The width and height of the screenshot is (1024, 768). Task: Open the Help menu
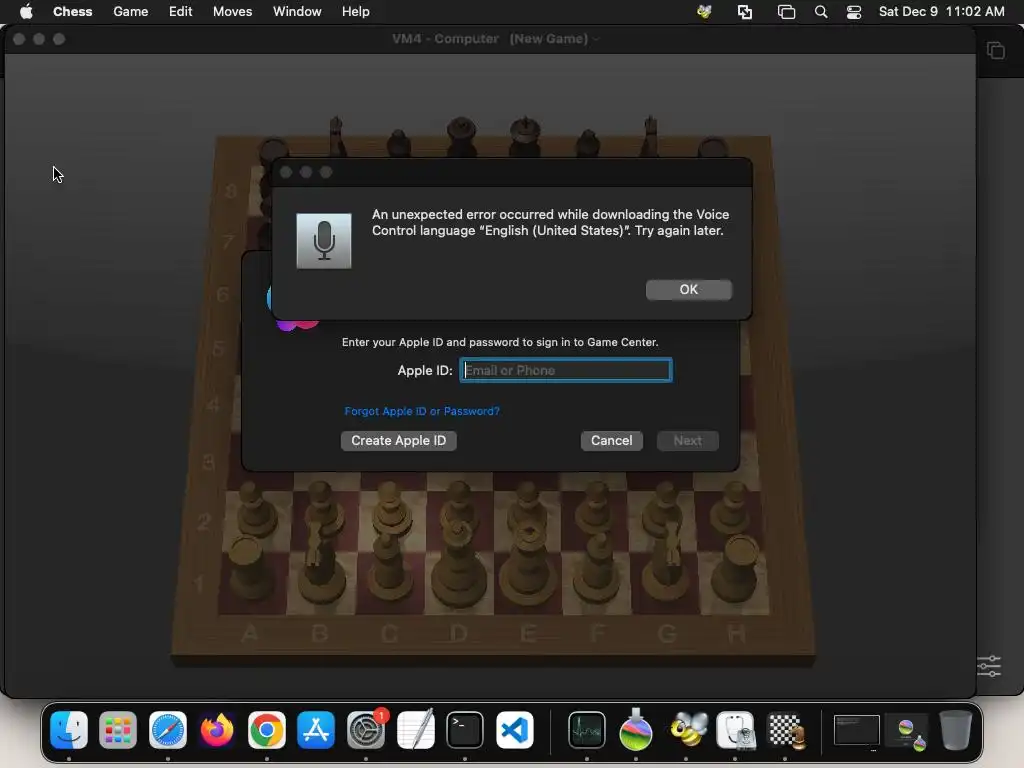(x=356, y=12)
